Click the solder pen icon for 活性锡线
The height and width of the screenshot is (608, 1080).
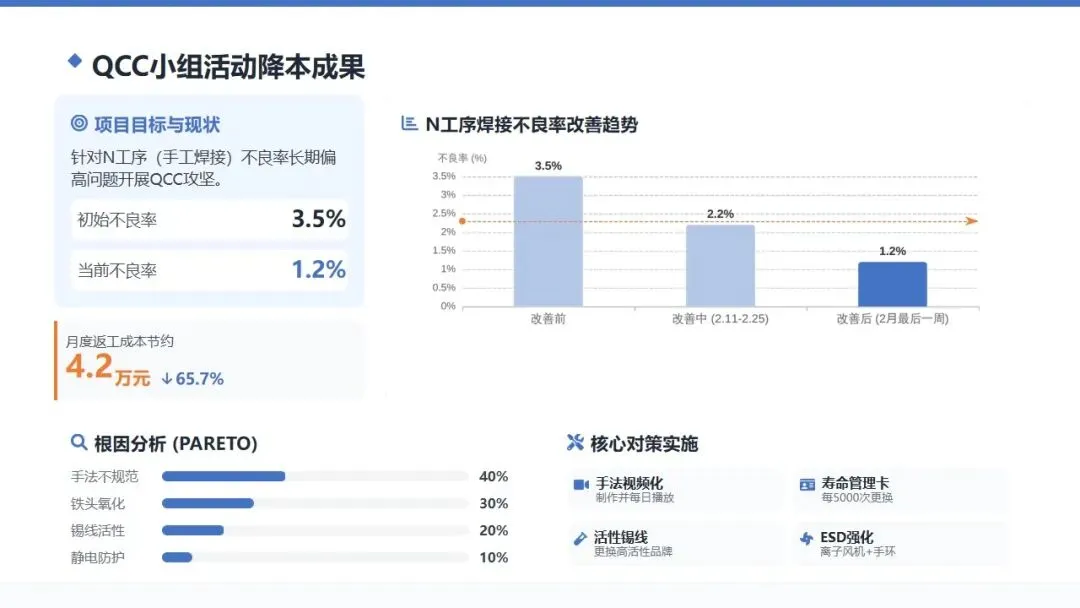[580, 539]
